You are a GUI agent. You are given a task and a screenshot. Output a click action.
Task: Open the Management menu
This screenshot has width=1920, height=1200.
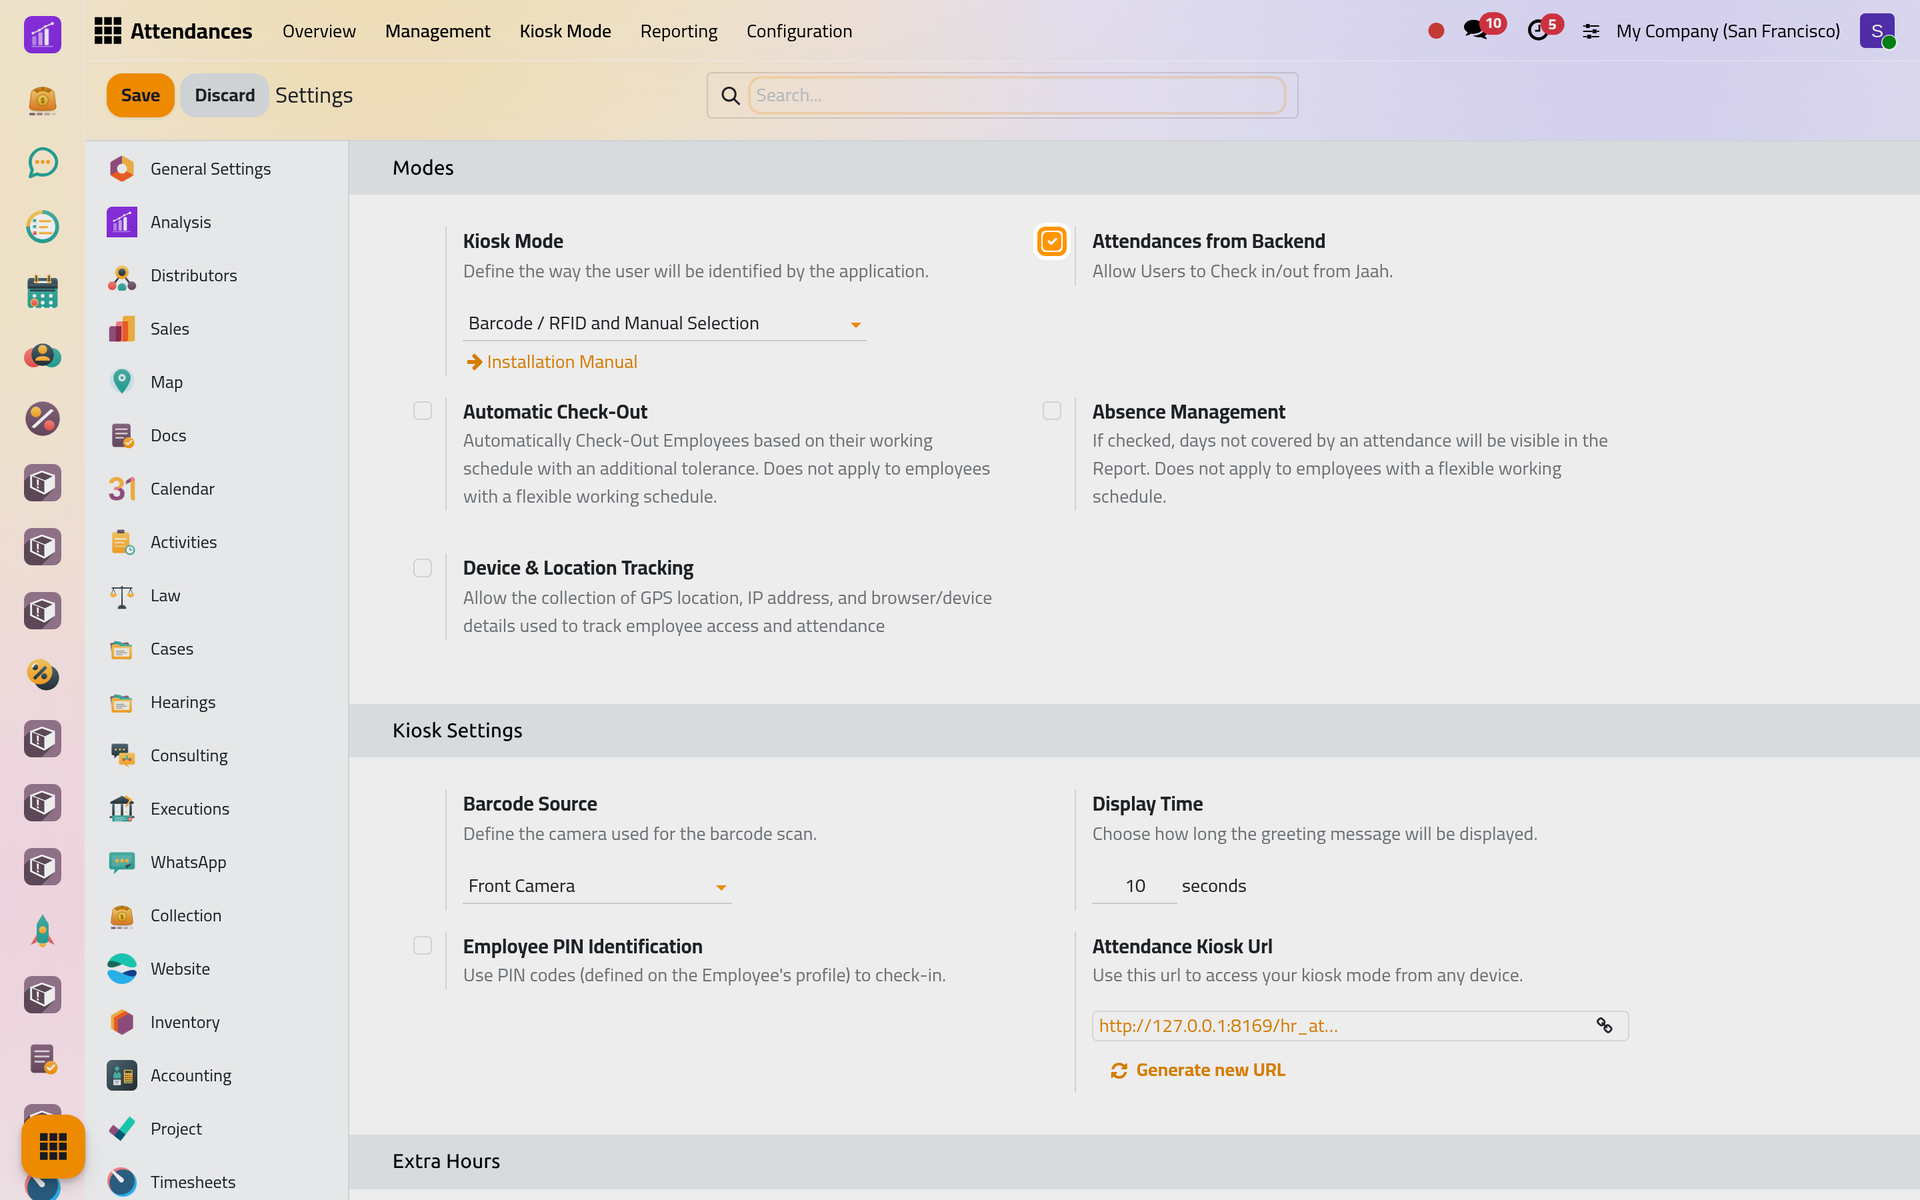[438, 31]
